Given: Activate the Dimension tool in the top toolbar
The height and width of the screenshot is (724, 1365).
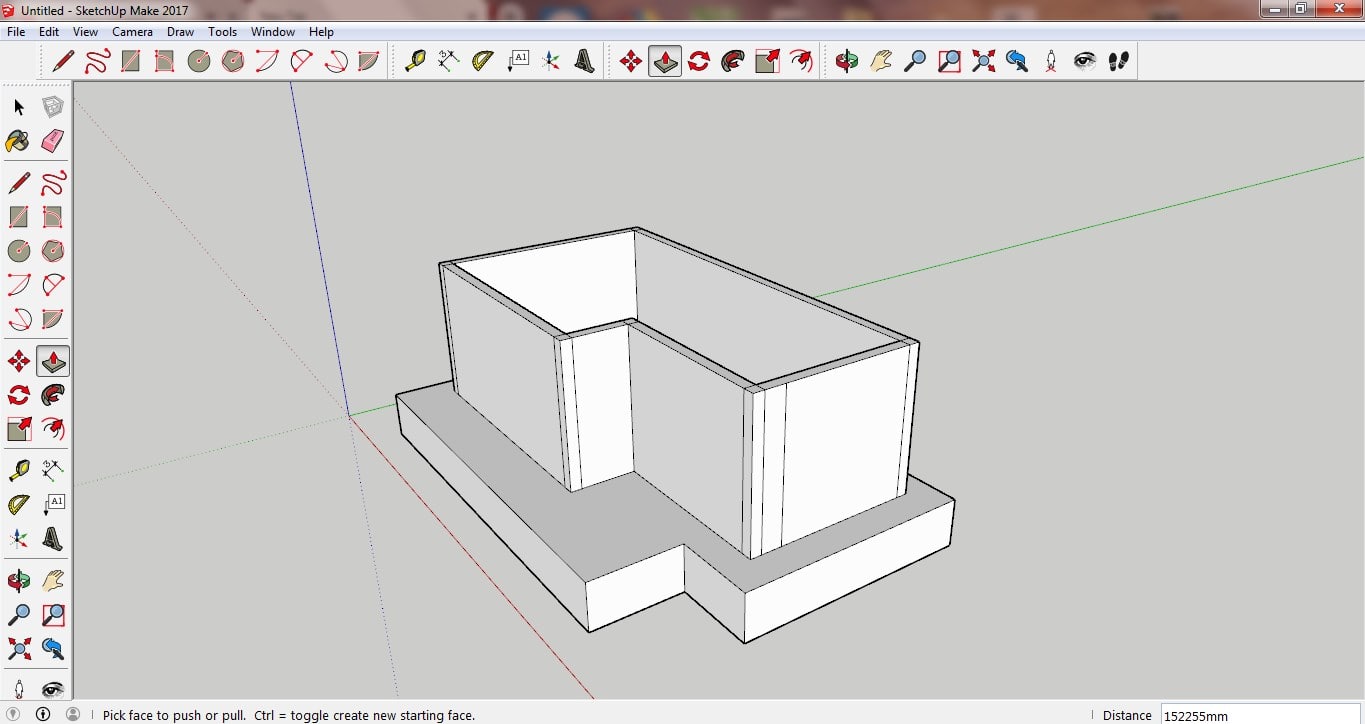Looking at the screenshot, I should pyautogui.click(x=449, y=61).
